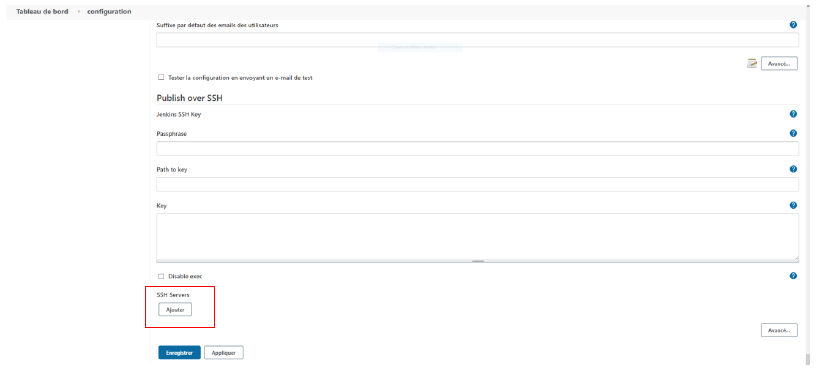Save with the Enregistrer button

click(x=180, y=353)
